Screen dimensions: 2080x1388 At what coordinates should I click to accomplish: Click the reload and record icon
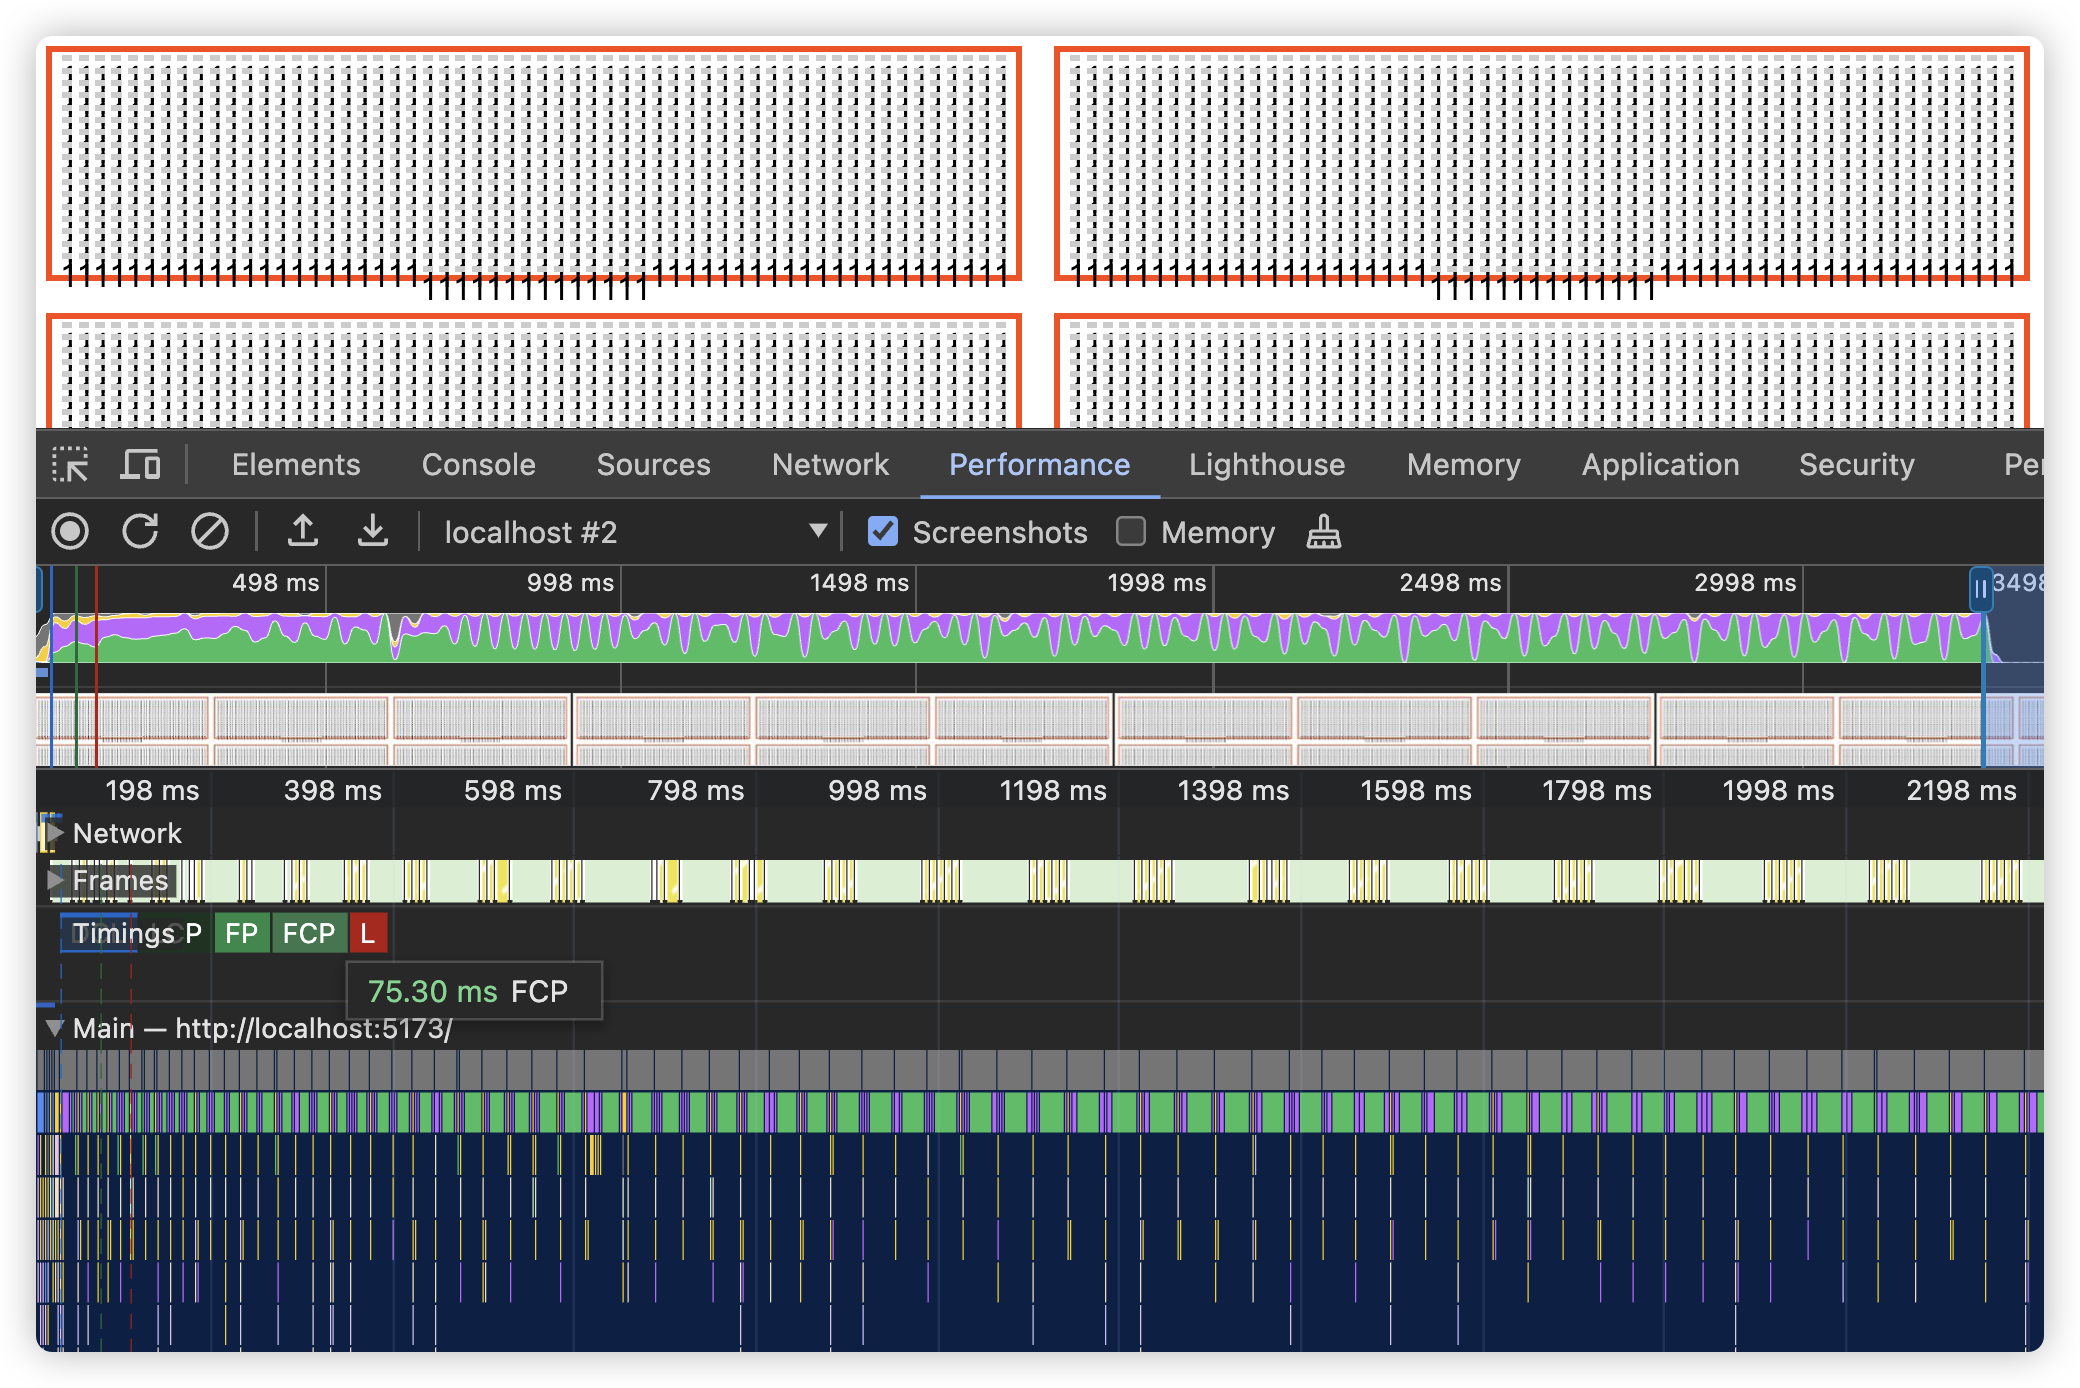(140, 531)
